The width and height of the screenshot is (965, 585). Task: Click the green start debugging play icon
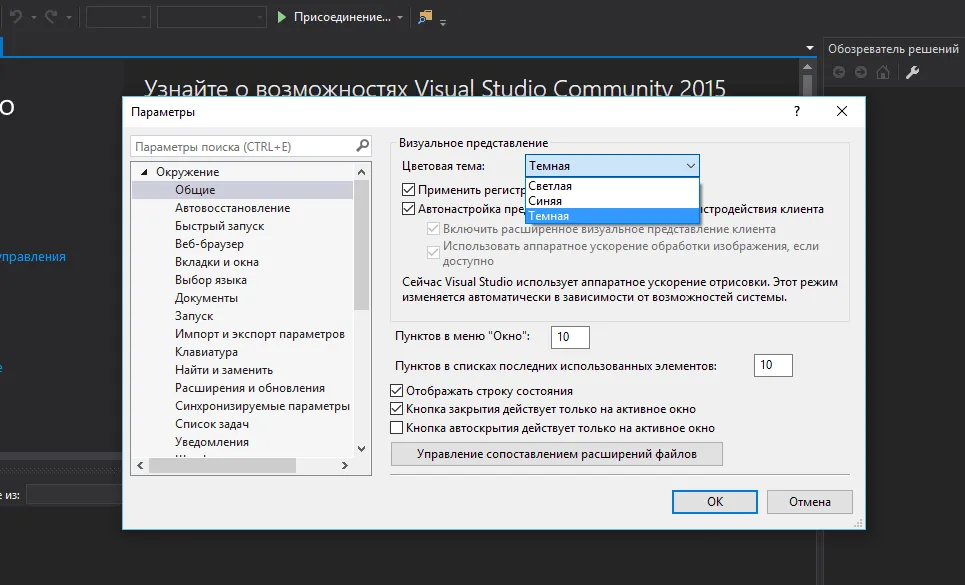pos(282,17)
